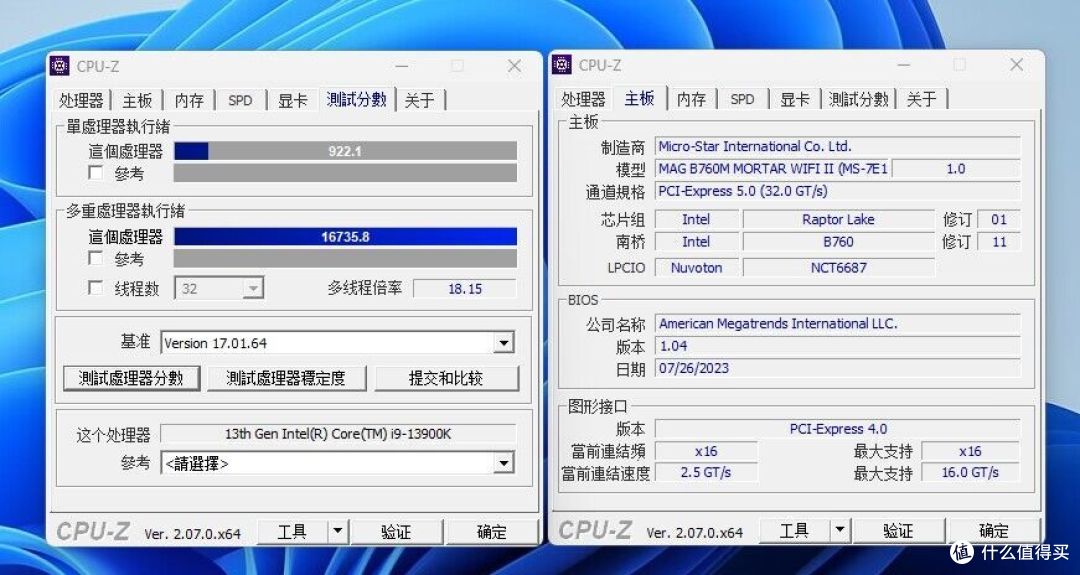This screenshot has width=1080, height=575.
Task: Click southbridge revision field 11
Action: (x=999, y=242)
